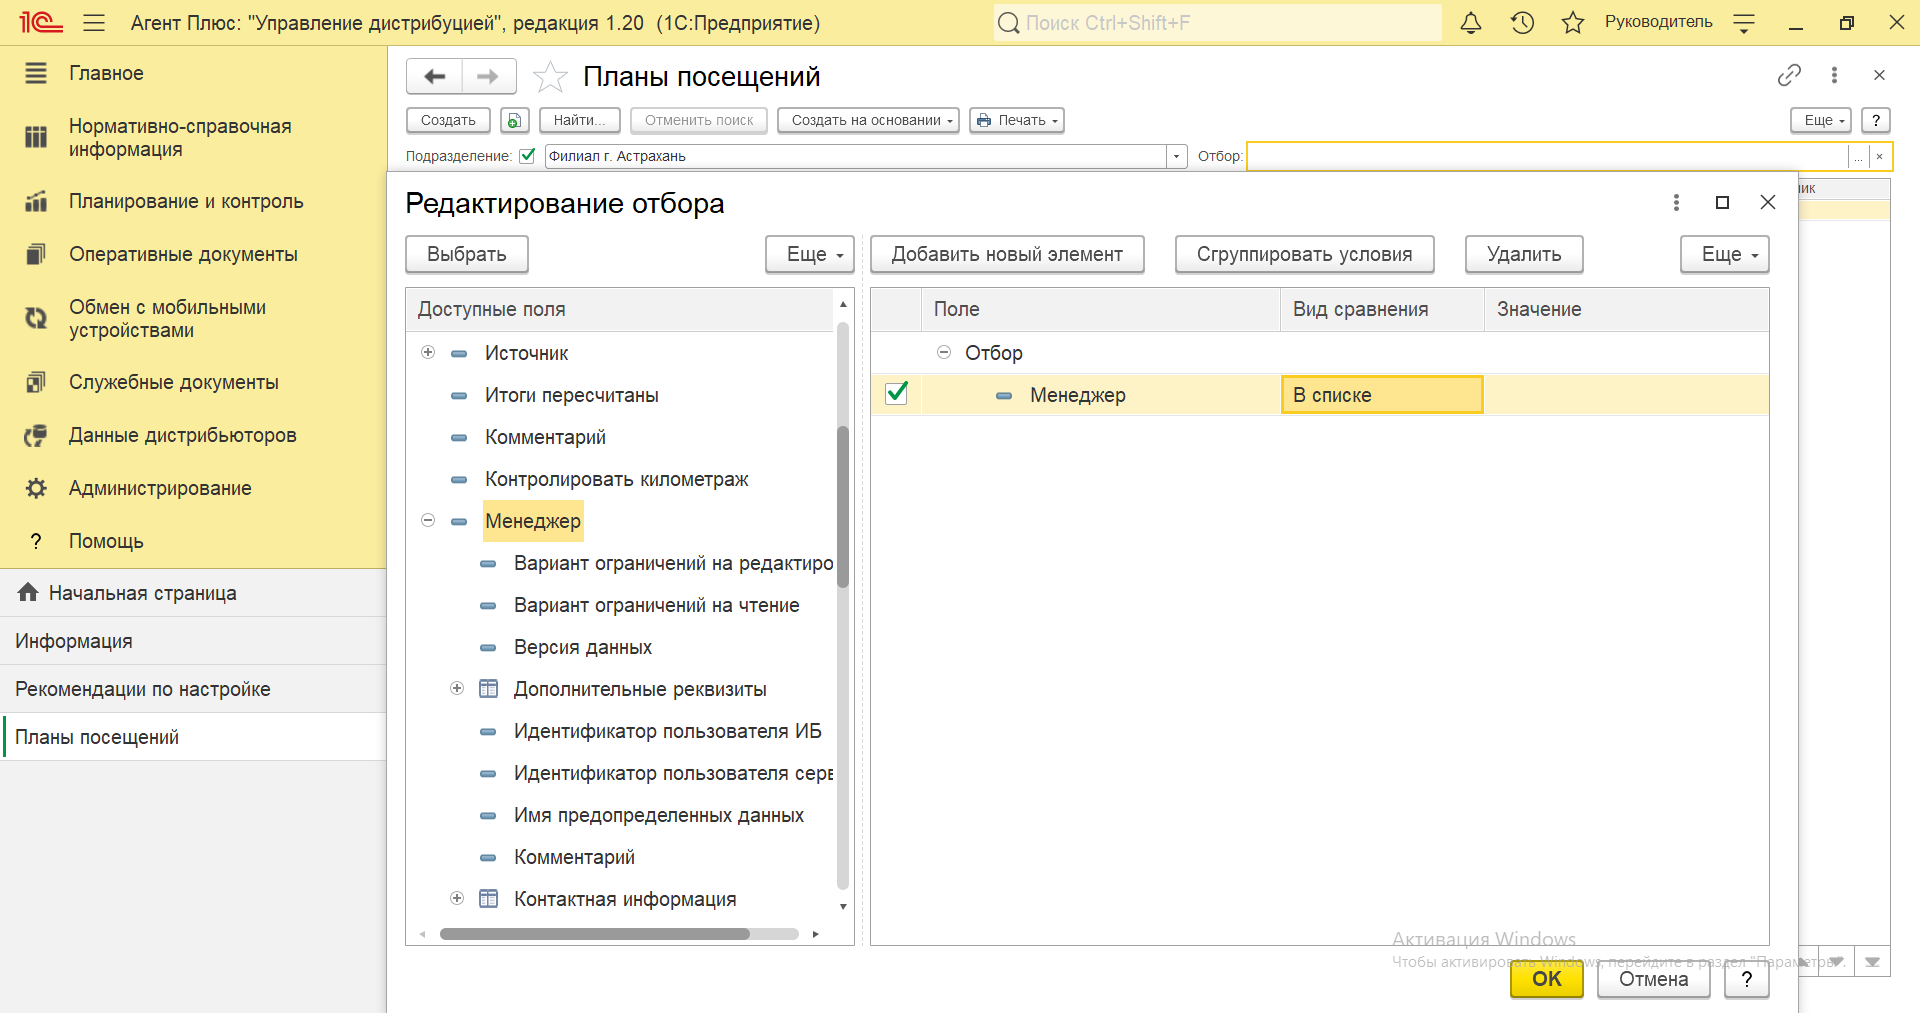
Task: Click the Найти... button
Action: click(580, 120)
